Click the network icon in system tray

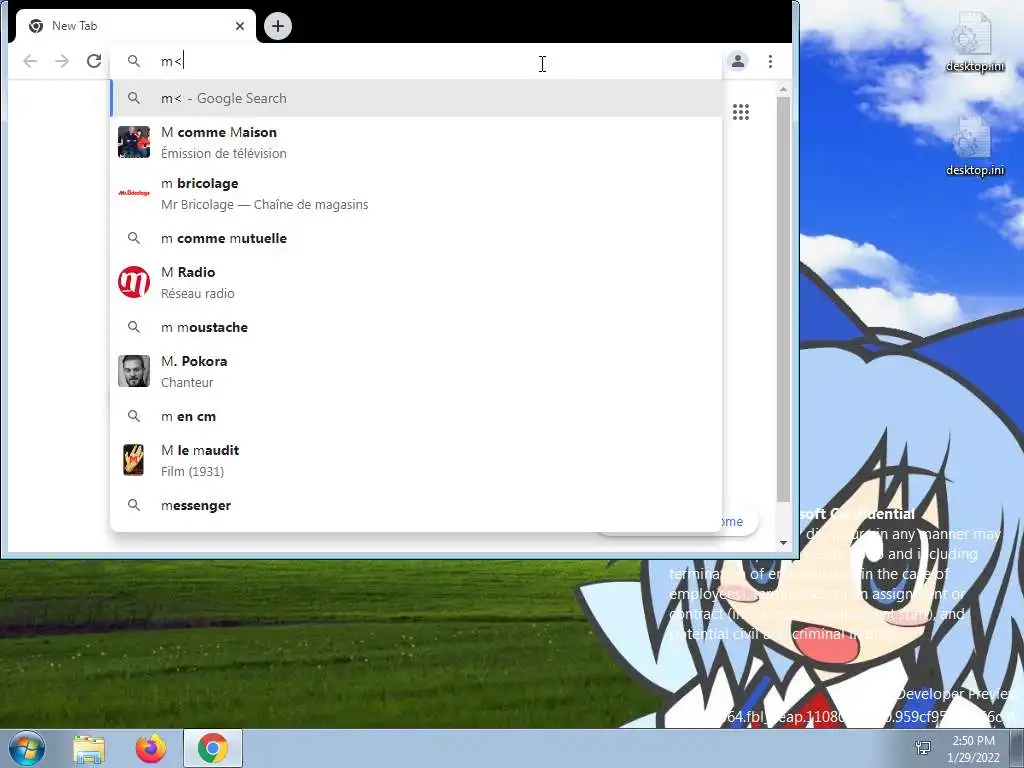coord(923,748)
